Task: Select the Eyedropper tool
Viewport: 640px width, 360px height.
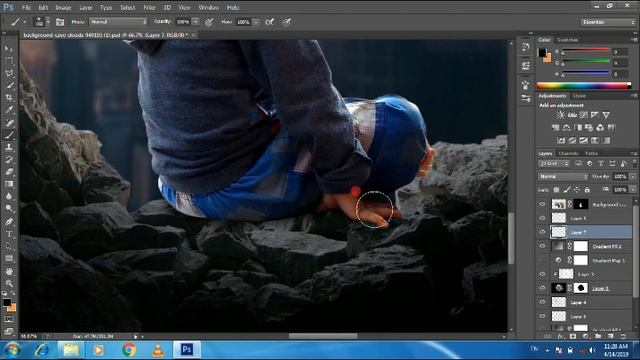Action: point(9,110)
